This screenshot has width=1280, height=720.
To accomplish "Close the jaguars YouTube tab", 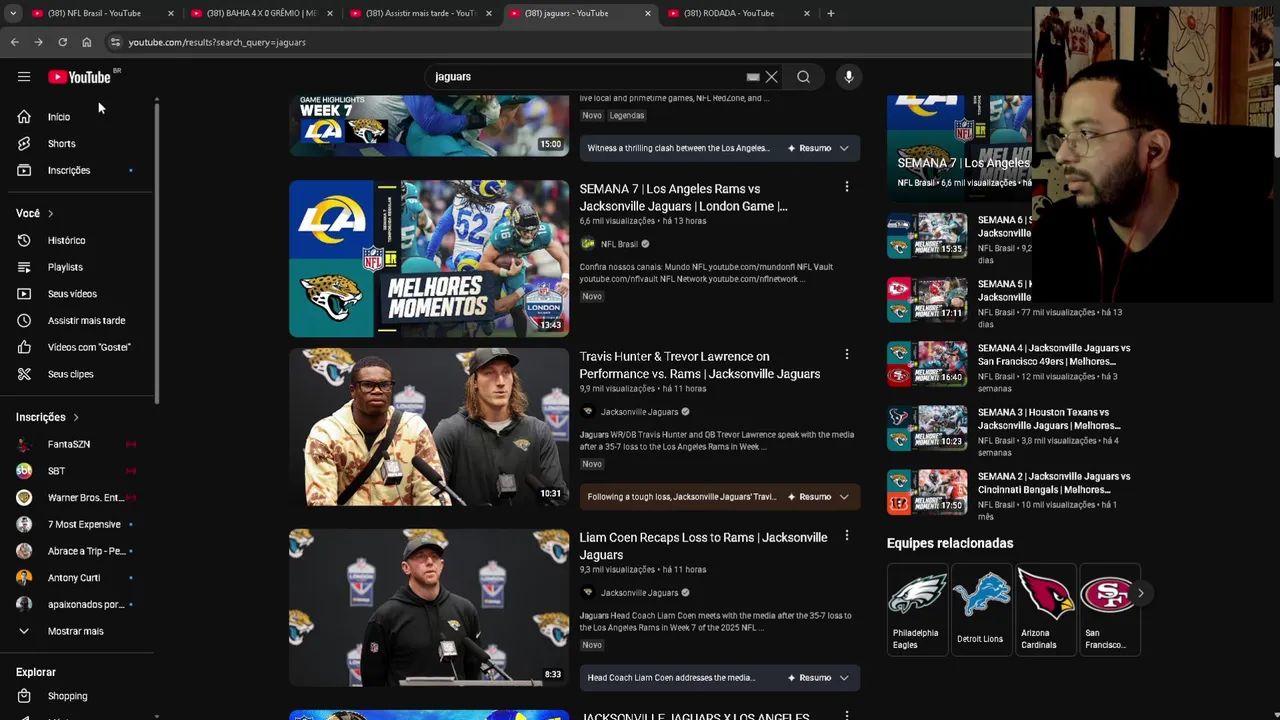I will pos(647,13).
